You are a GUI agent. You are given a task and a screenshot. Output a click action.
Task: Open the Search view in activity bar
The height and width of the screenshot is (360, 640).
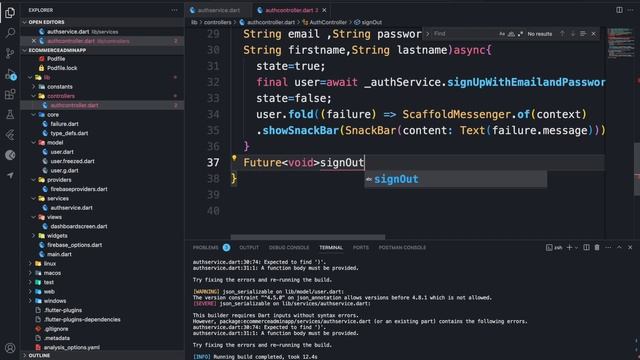pyautogui.click(x=10, y=33)
